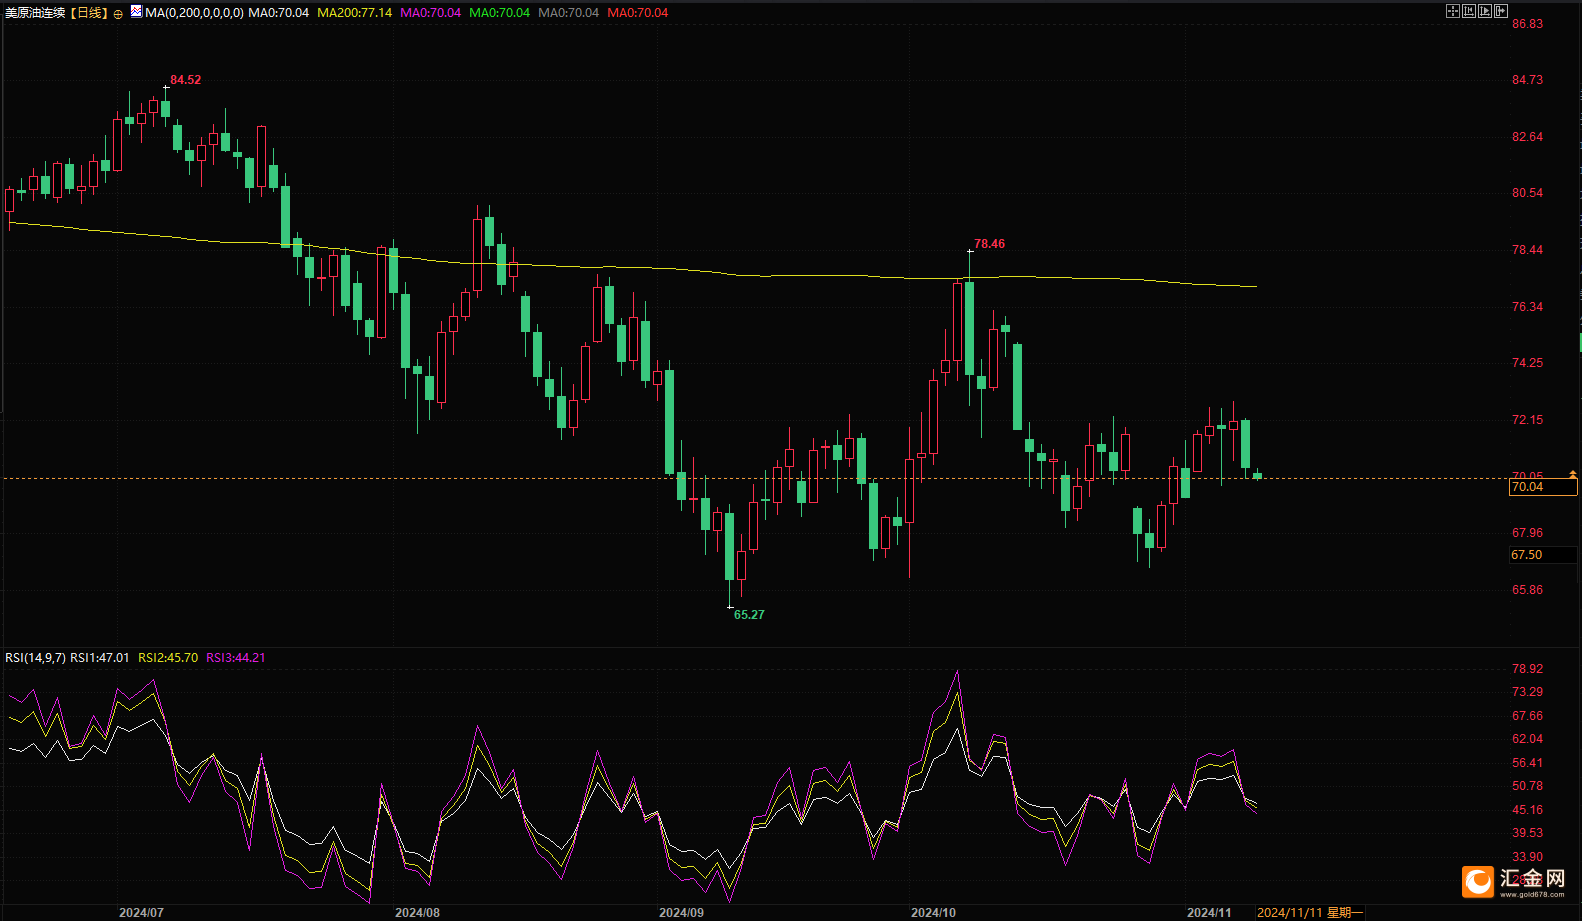Click the 2024/11/11 星期一 current date label
Screen dimensions: 1582x921
point(1308,913)
